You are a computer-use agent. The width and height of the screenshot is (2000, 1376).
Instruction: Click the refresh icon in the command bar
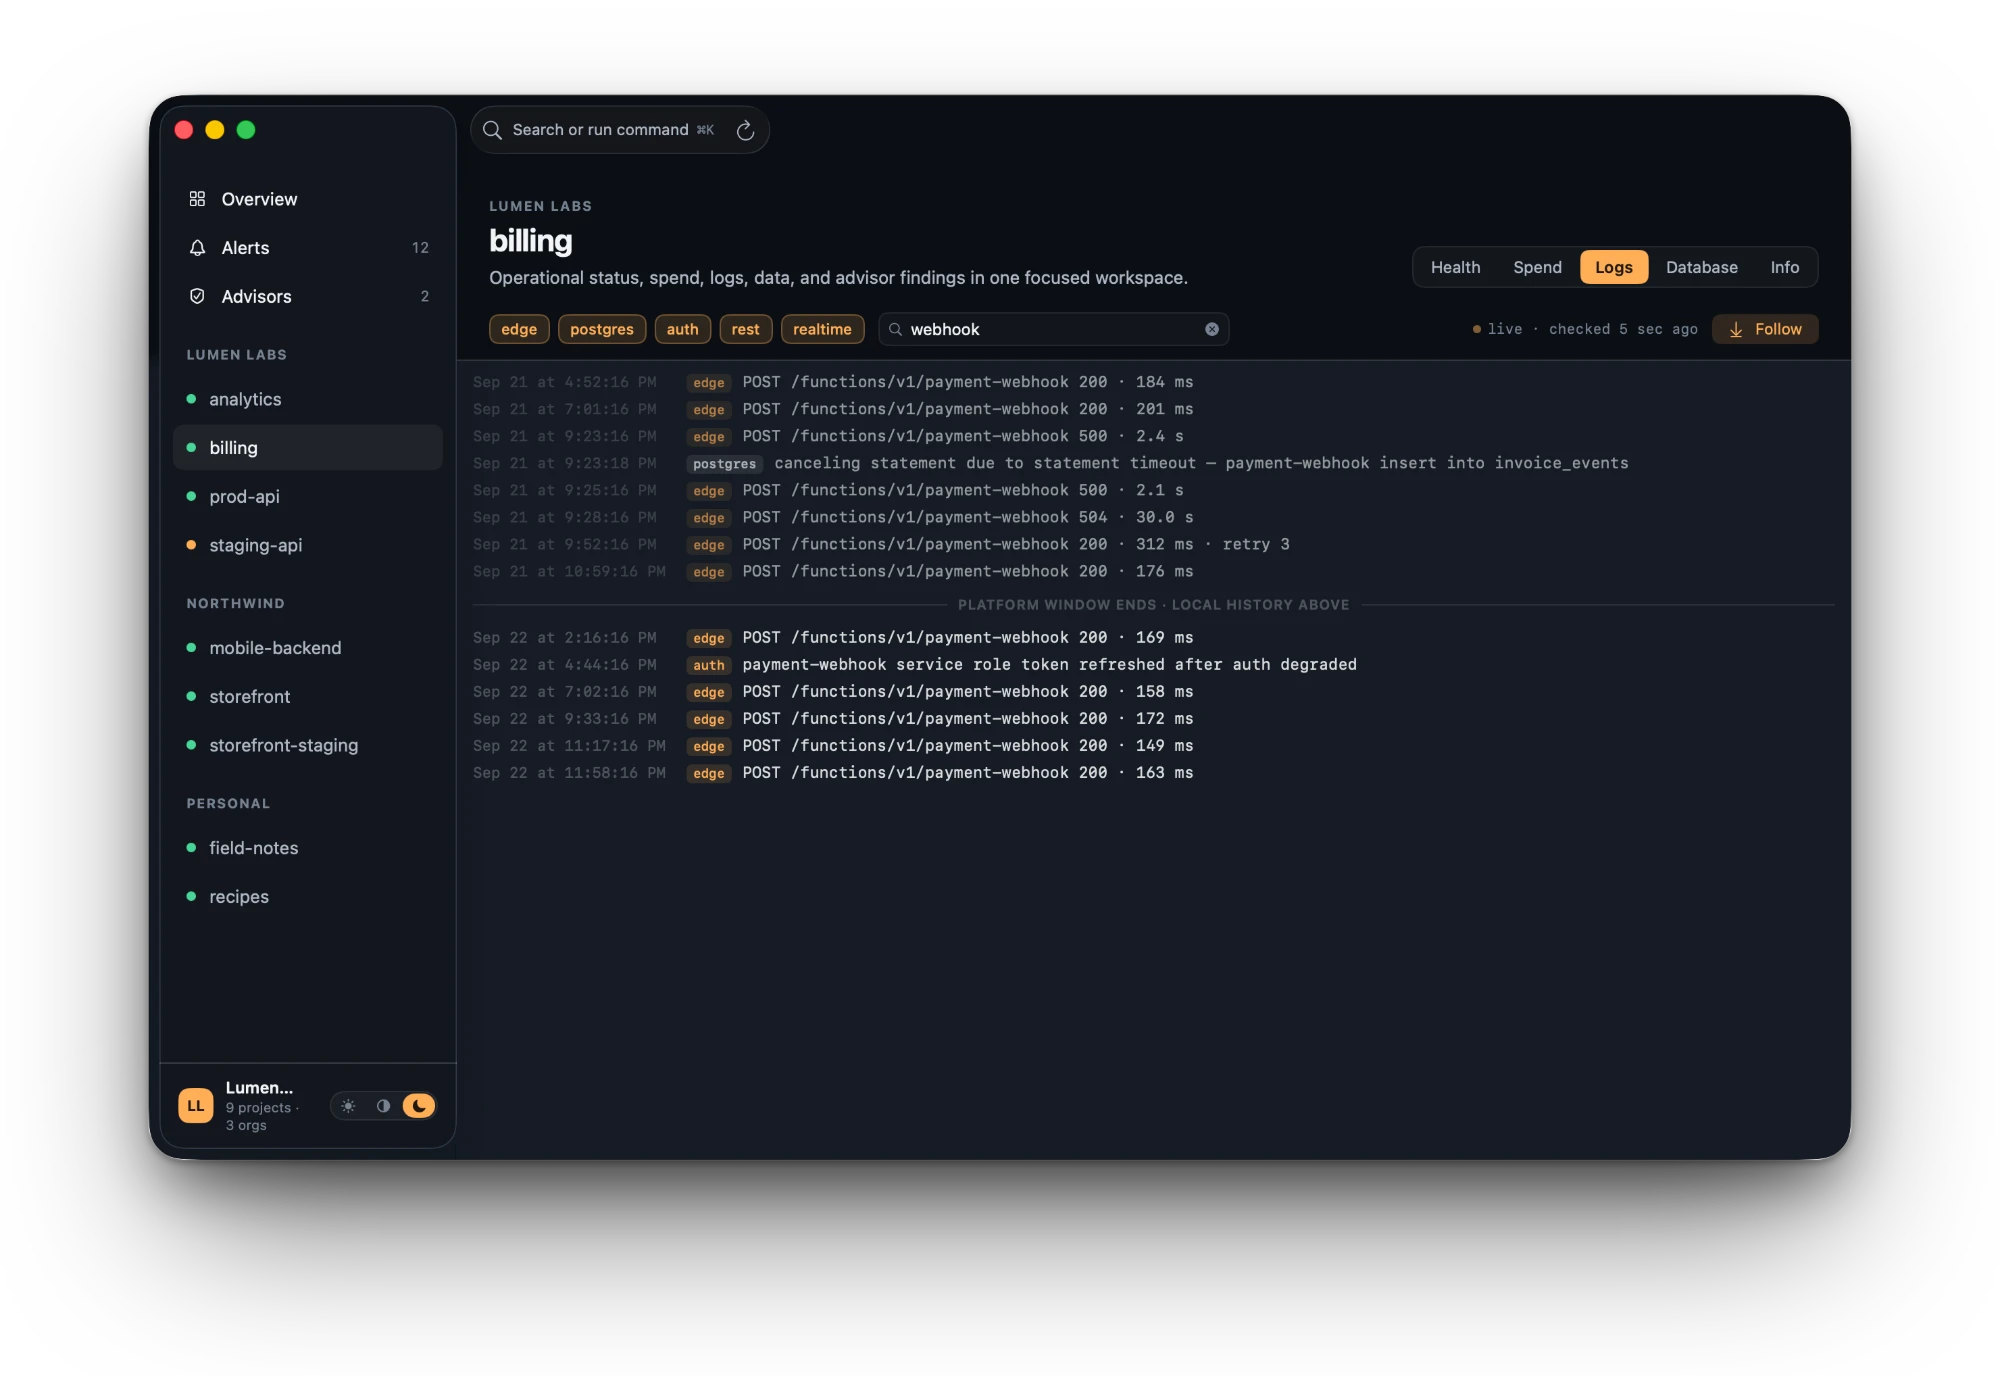coord(745,130)
